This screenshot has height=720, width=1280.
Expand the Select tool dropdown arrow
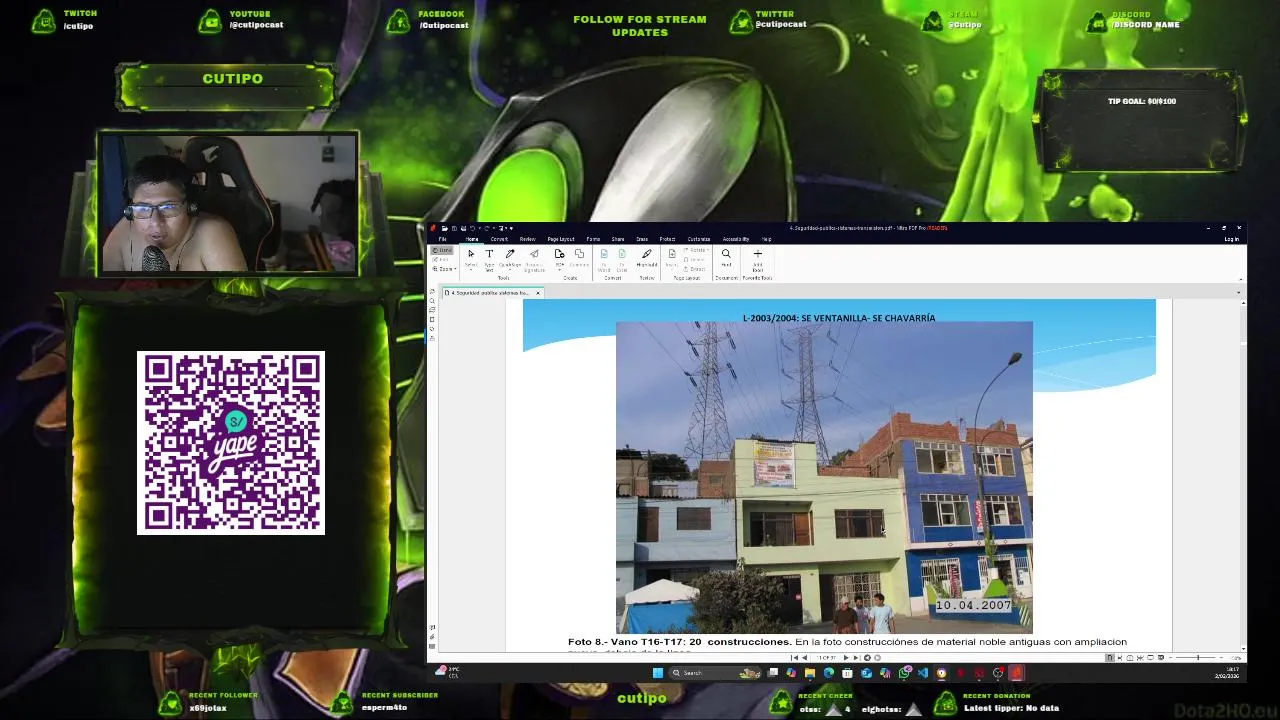tap(471, 270)
